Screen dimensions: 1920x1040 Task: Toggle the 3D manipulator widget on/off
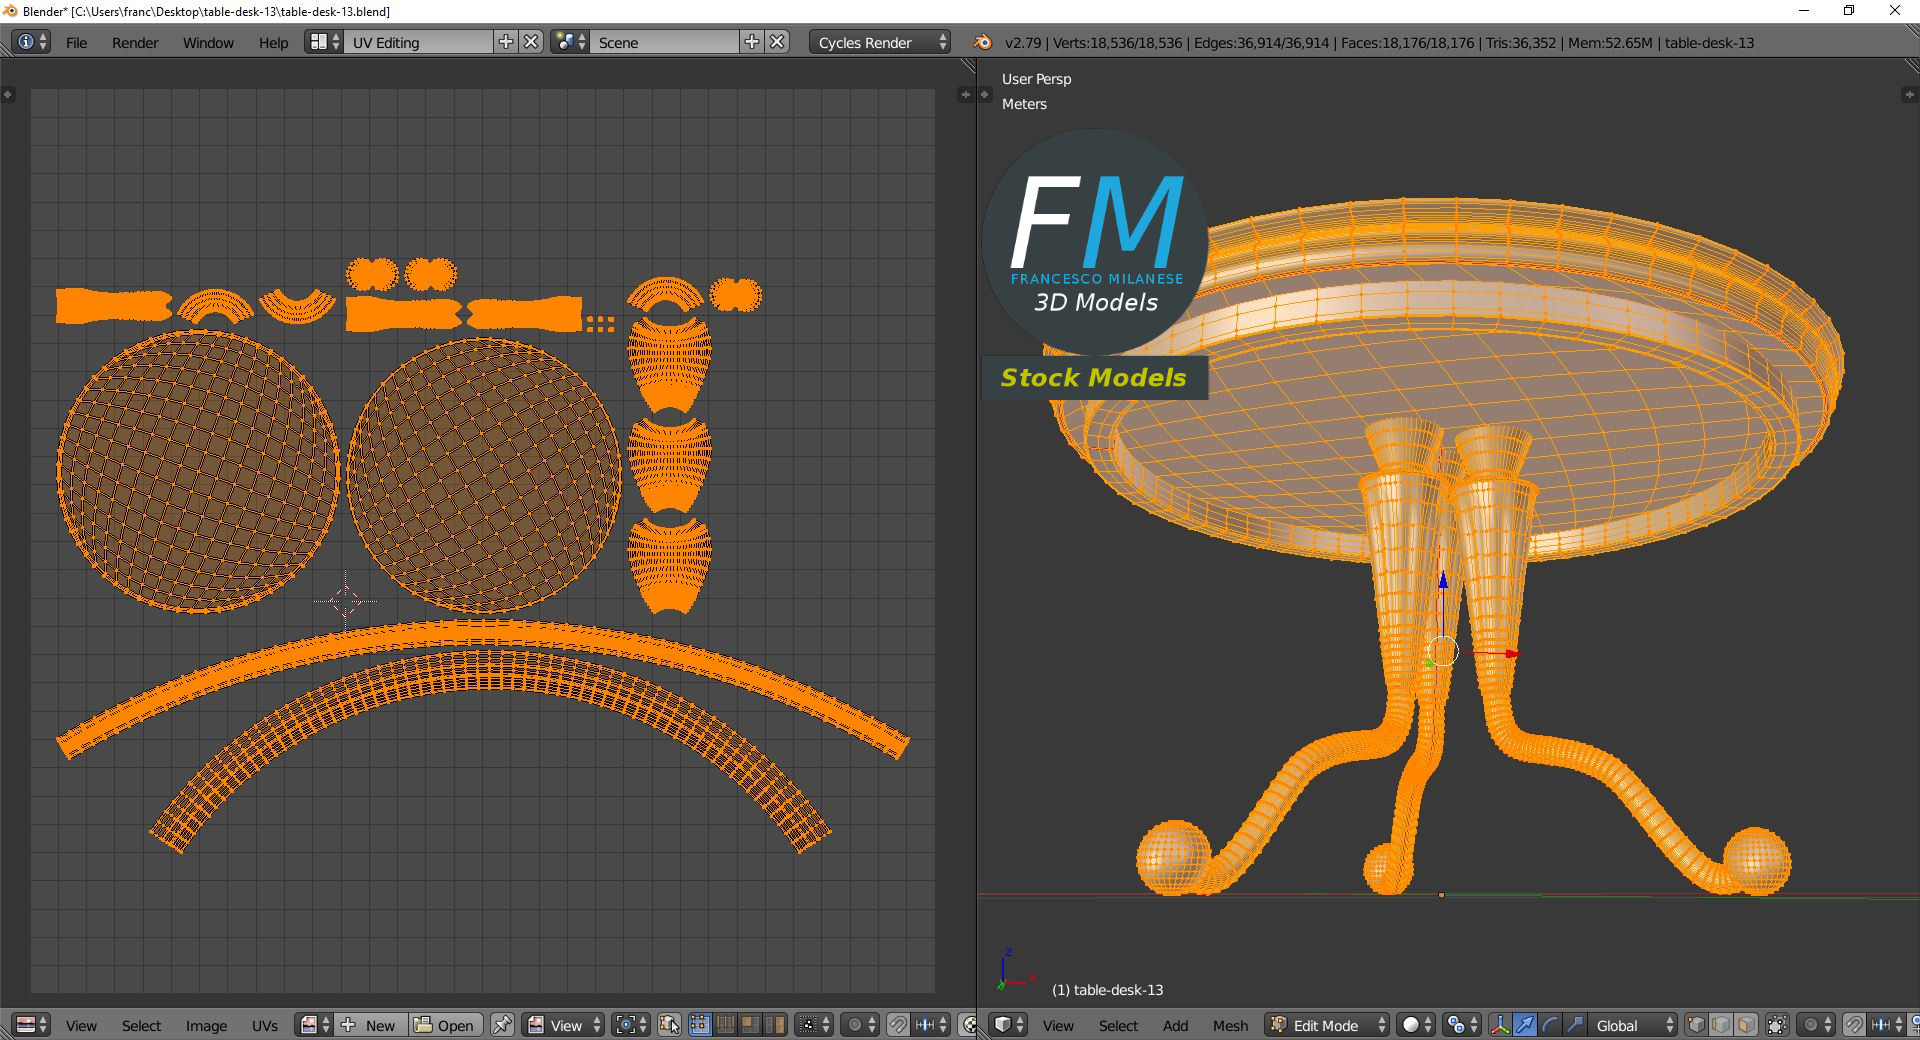(x=1499, y=1025)
